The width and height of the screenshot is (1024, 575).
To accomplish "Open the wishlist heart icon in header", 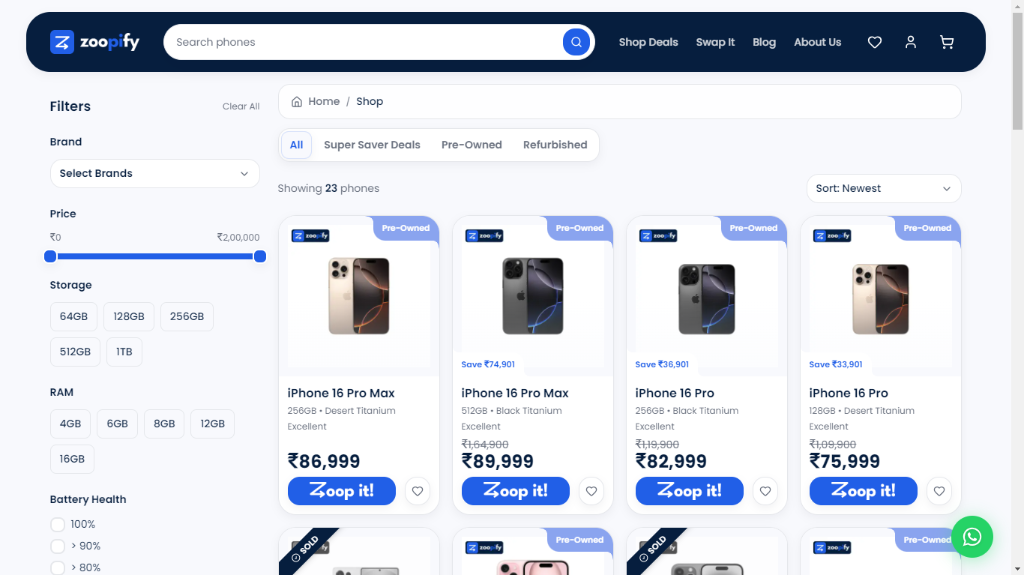I will tap(874, 42).
